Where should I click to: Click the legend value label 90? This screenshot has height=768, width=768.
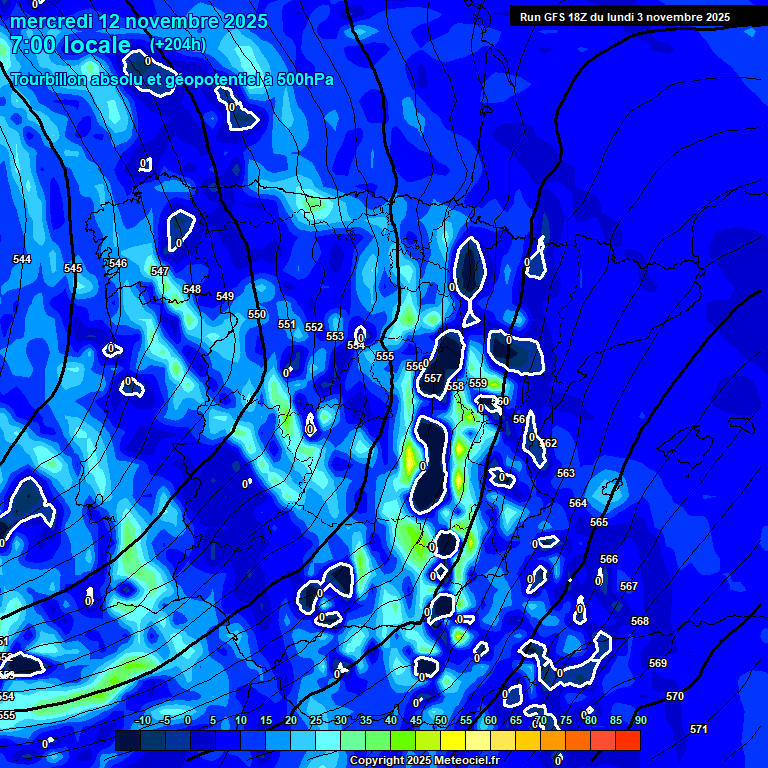click(640, 720)
